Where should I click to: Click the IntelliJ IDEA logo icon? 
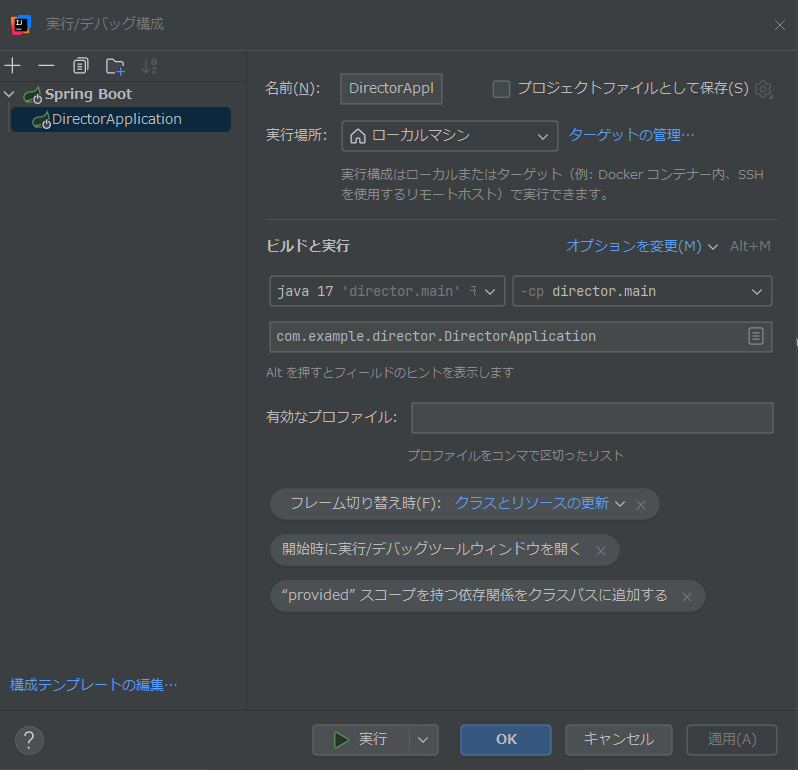tap(21, 24)
